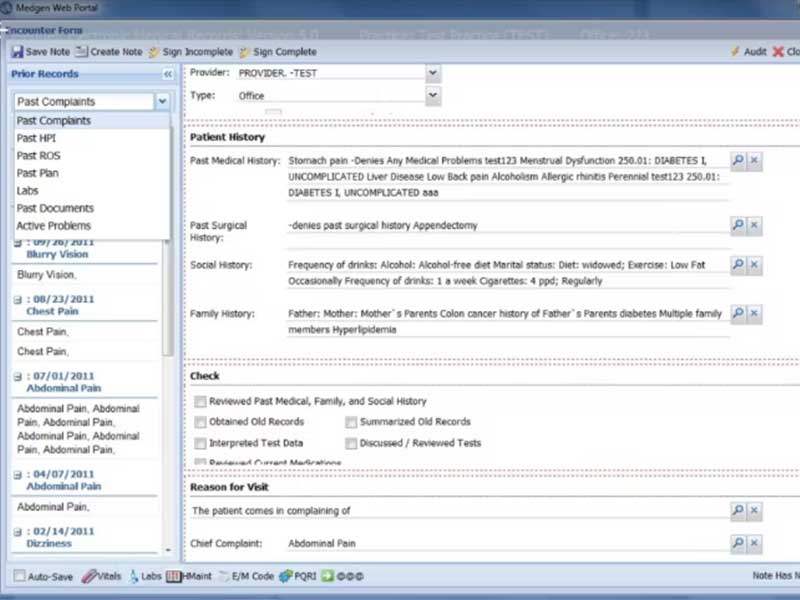Select Past HPI from the dropdown list
Viewport: 800px width, 600px height.
[36, 138]
